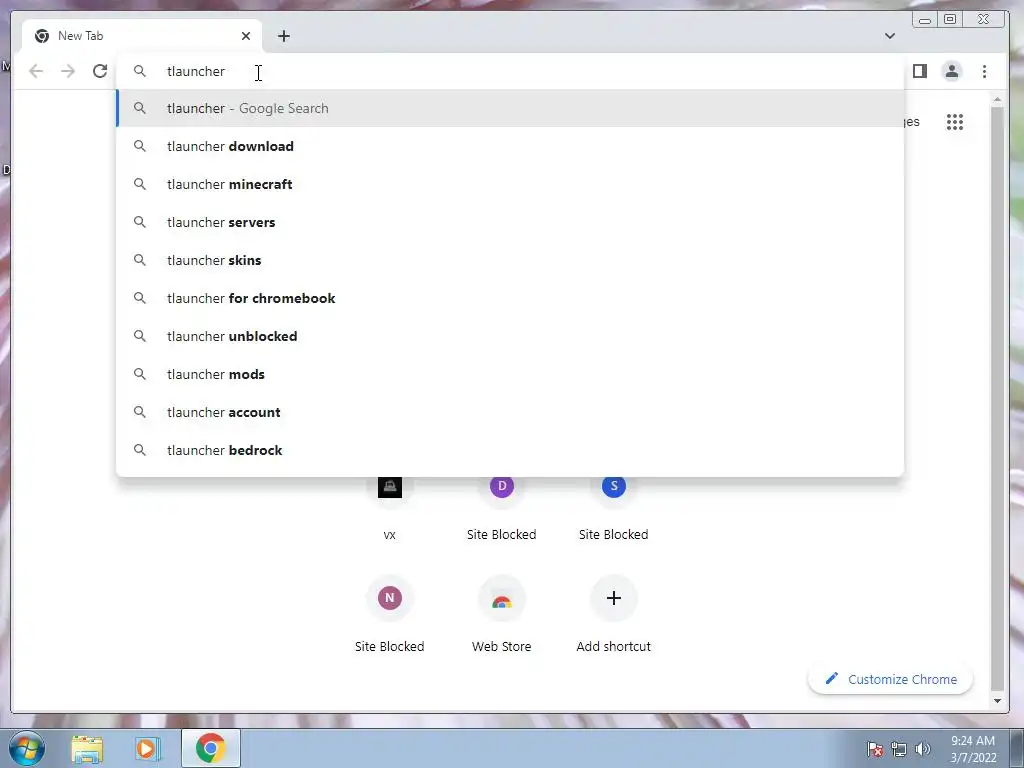
Task: Open the profile avatar menu
Action: pos(952,71)
